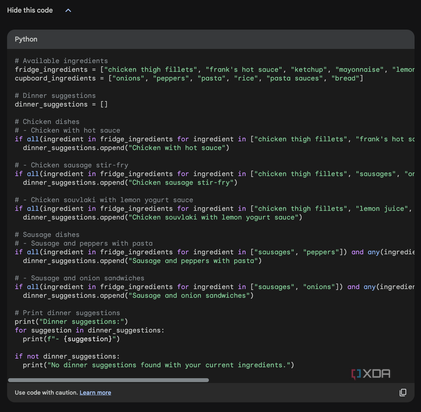Click the comment about Chicken souvlaki with lemon yogurt sauce
Screen dimensions: 421x412
(x=104, y=200)
